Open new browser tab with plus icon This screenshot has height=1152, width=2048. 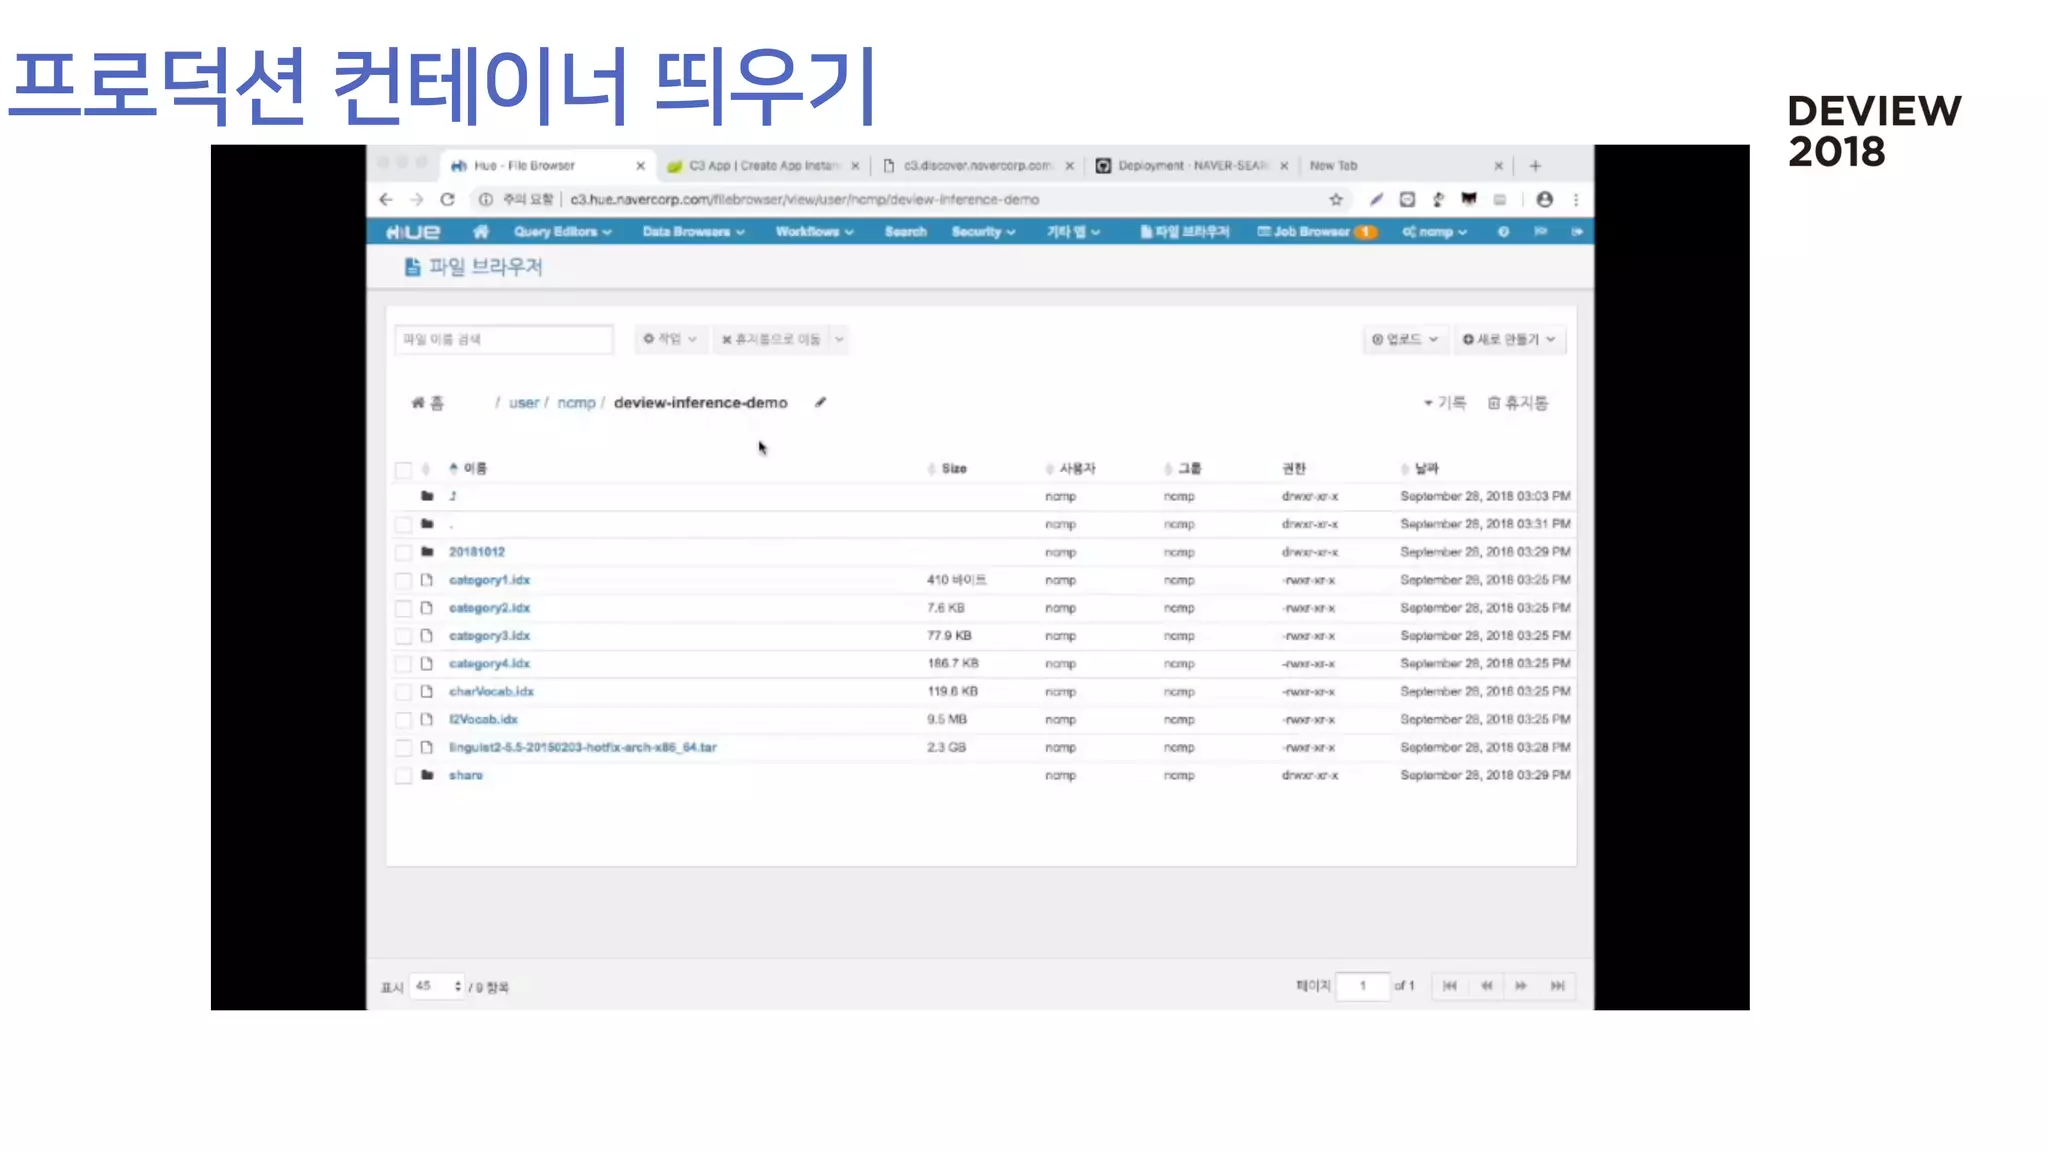coord(1535,166)
